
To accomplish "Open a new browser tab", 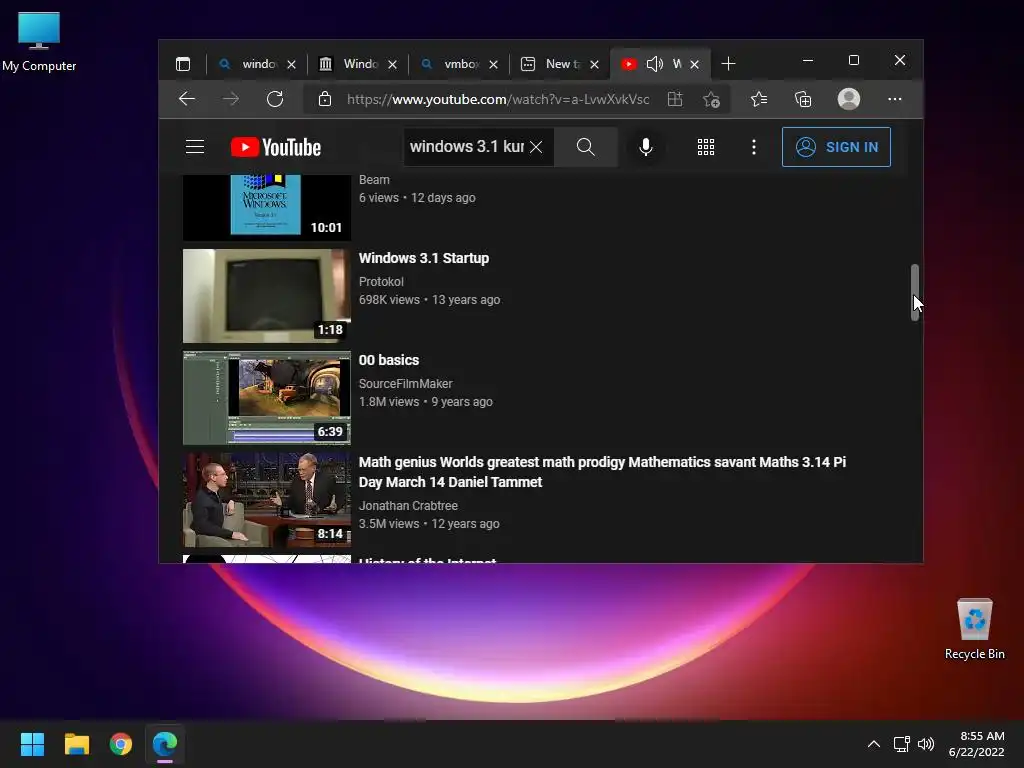I will [x=728, y=63].
